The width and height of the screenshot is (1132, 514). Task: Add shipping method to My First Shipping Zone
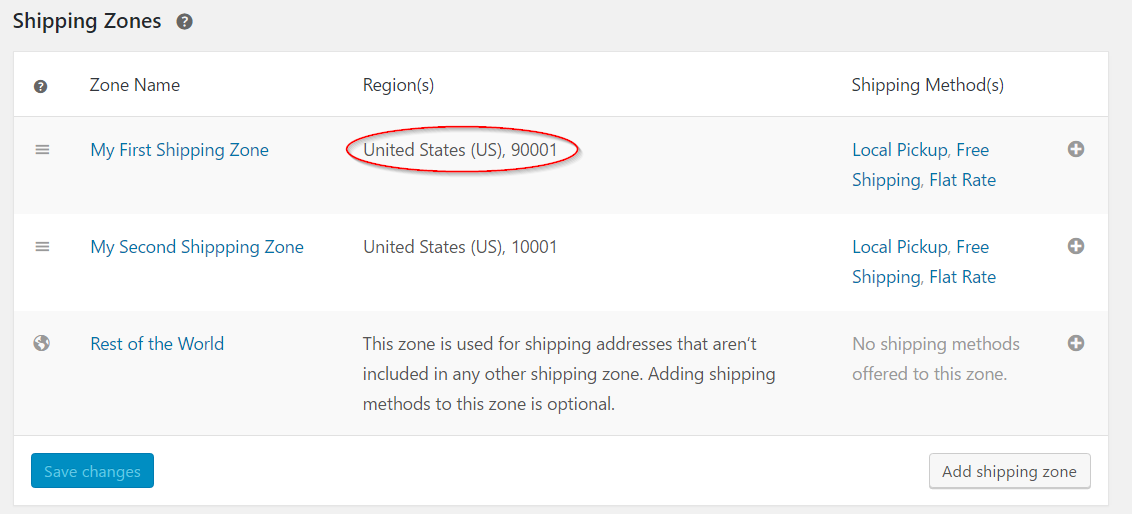pyautogui.click(x=1076, y=150)
